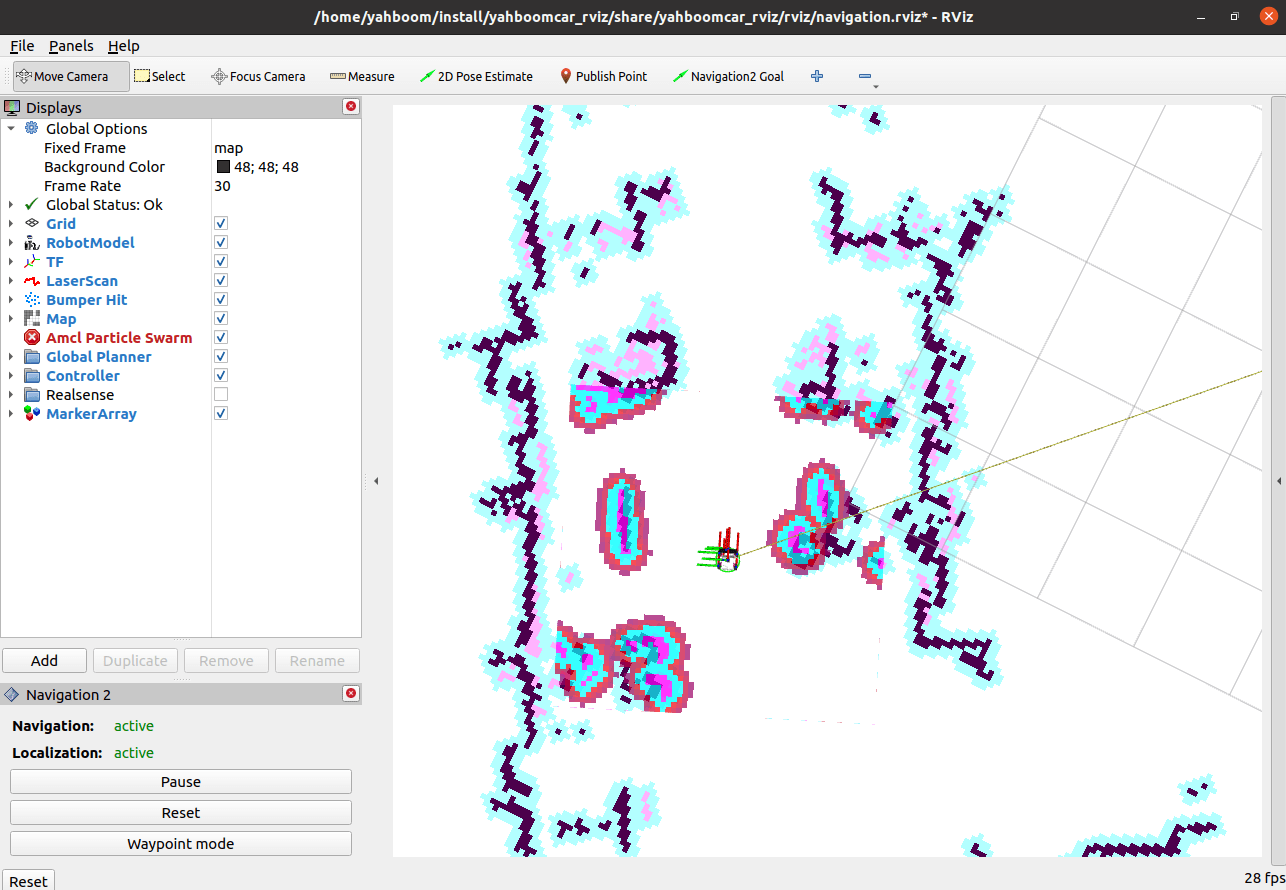Image resolution: width=1286 pixels, height=890 pixels.
Task: Enable the Realsense display checkbox
Action: (x=221, y=395)
